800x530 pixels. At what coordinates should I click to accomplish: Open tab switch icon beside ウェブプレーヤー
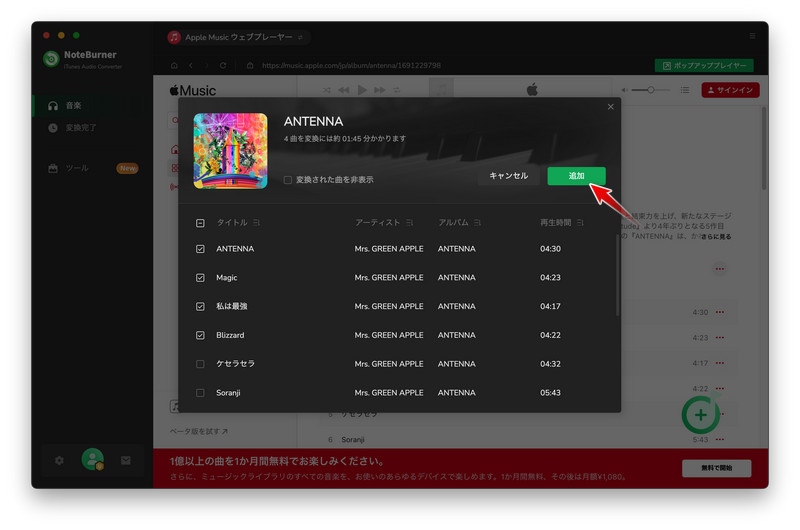pos(301,37)
